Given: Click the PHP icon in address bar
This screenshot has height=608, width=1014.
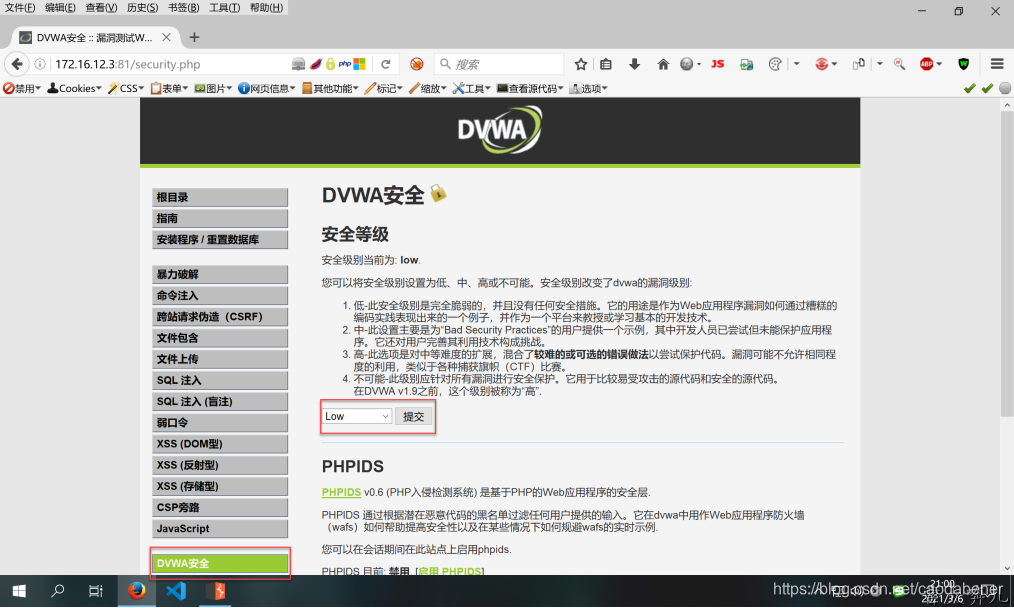Looking at the screenshot, I should [345, 64].
